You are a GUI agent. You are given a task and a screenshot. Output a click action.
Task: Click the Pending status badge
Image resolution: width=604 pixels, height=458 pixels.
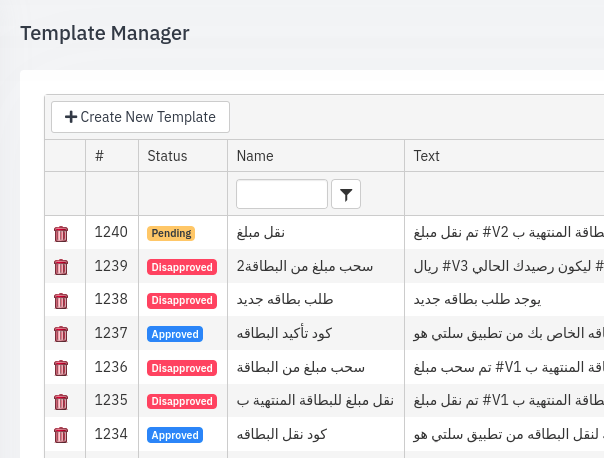click(x=171, y=233)
